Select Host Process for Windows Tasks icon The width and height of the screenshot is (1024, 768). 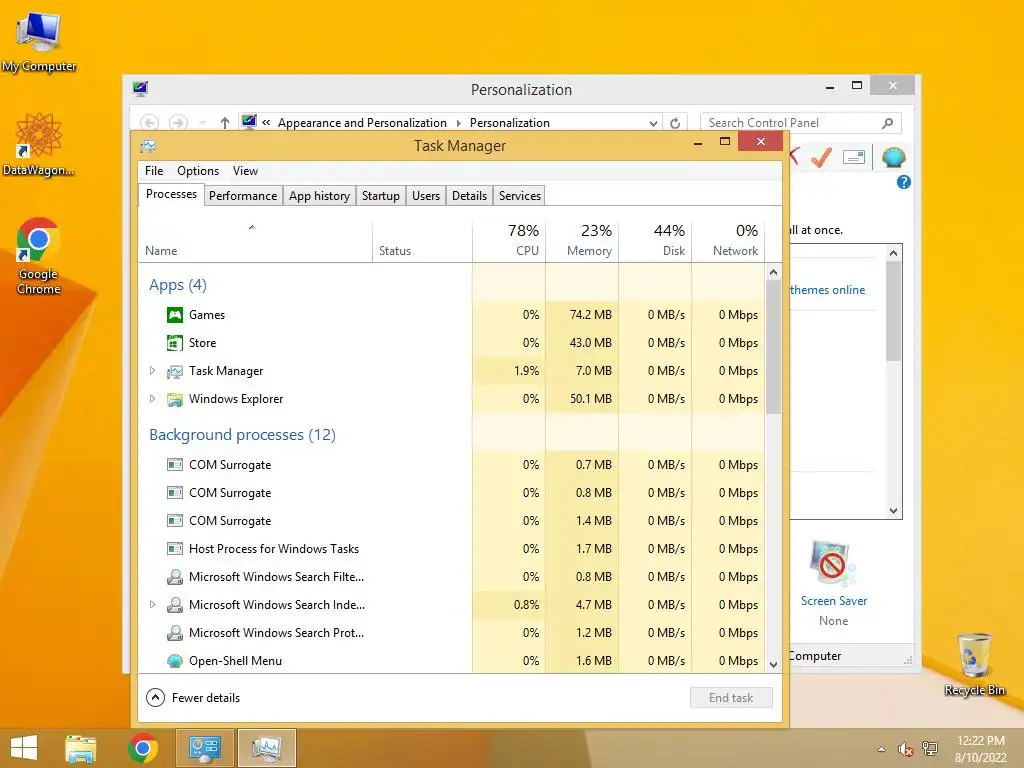pyautogui.click(x=174, y=549)
